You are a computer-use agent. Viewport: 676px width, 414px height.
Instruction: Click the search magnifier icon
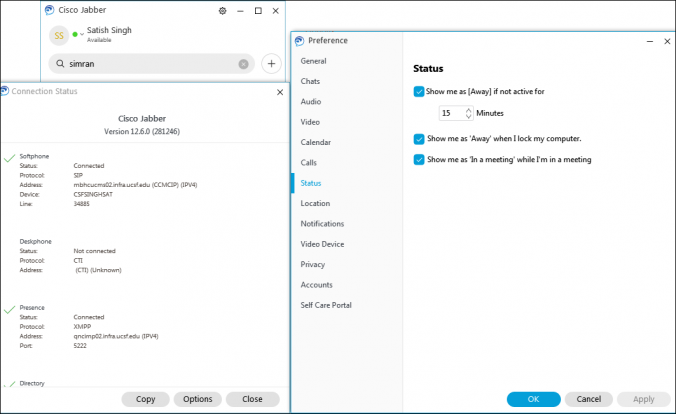60,64
